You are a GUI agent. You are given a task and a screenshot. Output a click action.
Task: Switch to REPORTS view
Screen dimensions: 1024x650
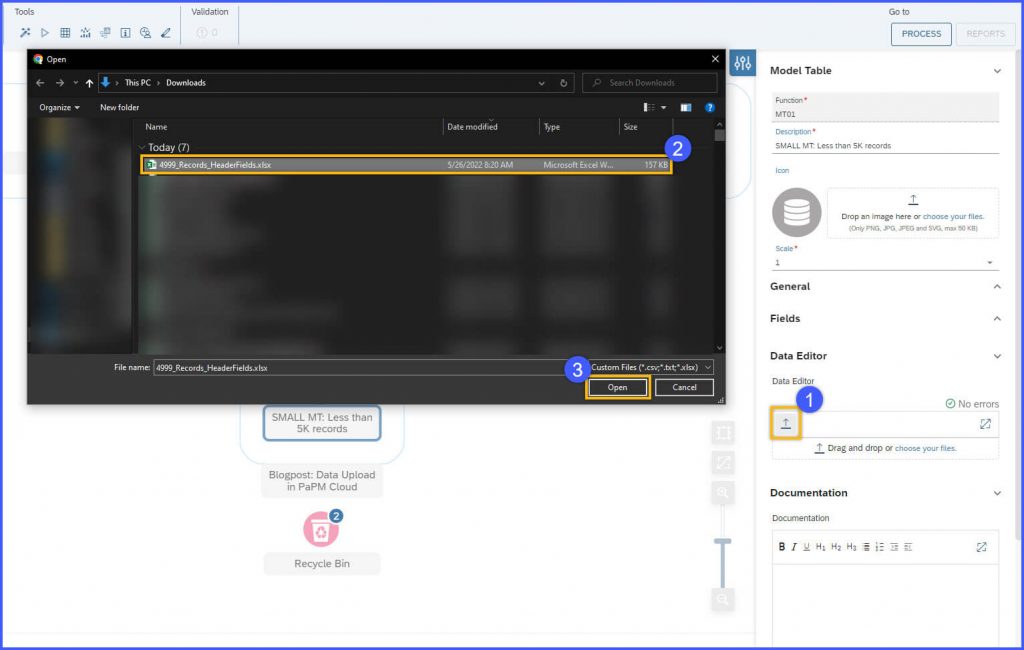tap(985, 34)
